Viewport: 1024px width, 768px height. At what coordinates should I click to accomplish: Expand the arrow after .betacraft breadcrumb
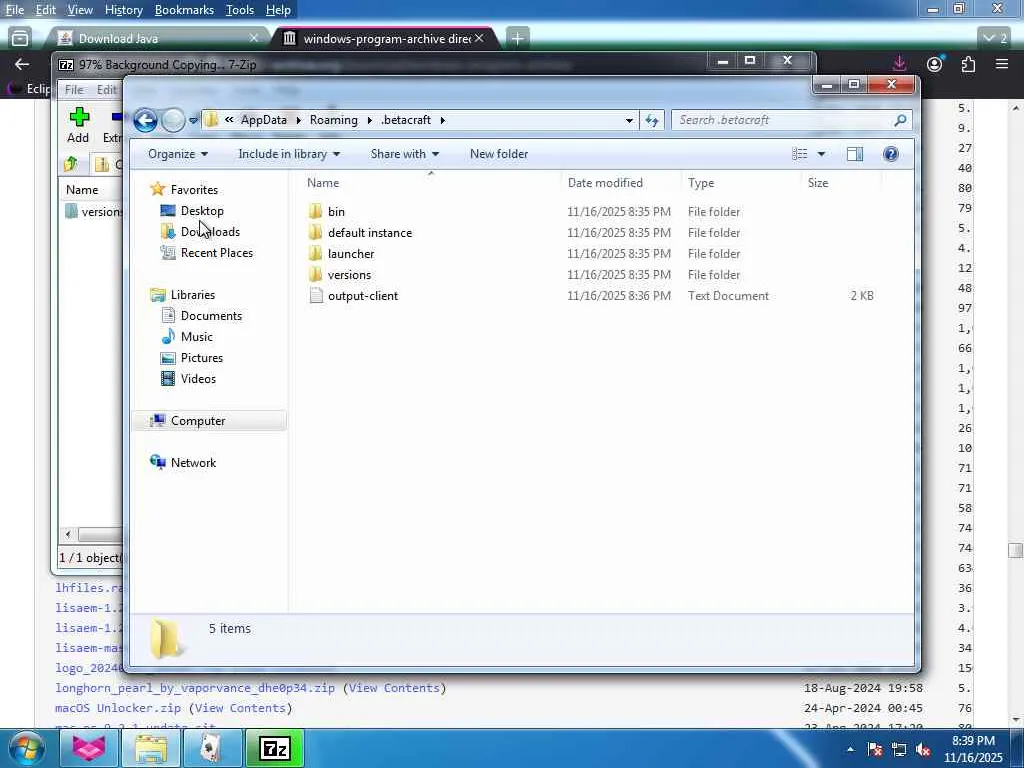coord(442,120)
